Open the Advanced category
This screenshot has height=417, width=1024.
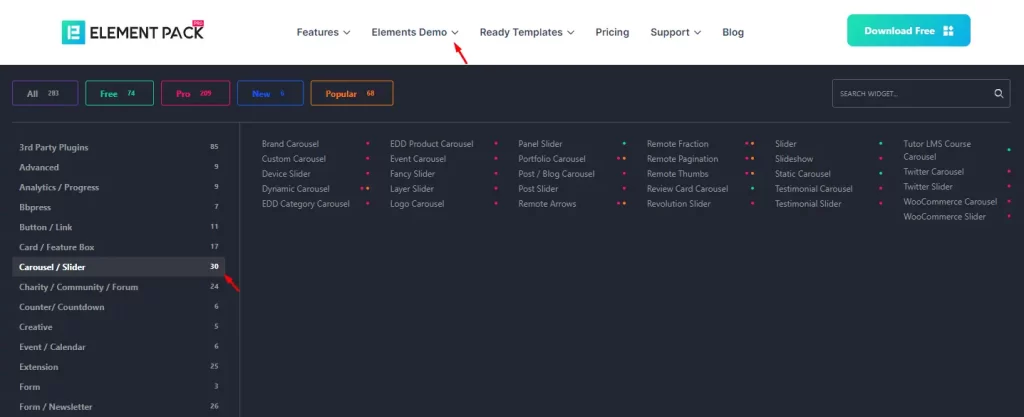pyautogui.click(x=118, y=167)
